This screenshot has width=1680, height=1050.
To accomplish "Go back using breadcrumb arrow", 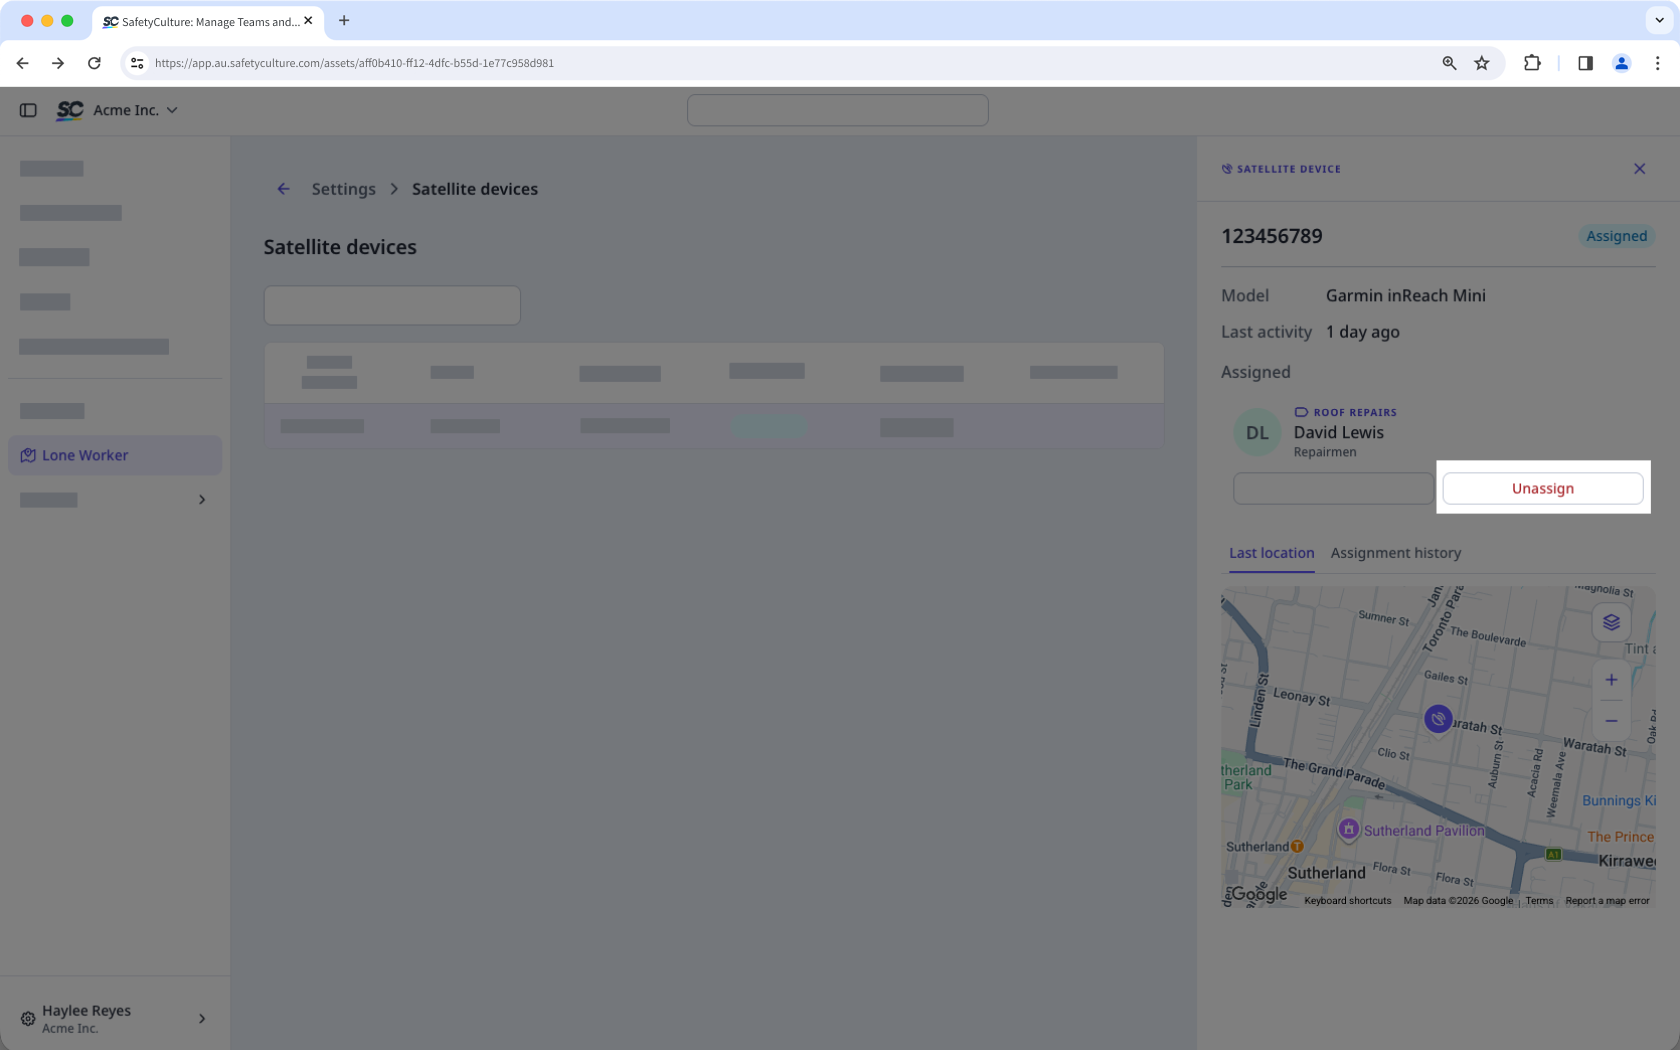I will pyautogui.click(x=284, y=189).
